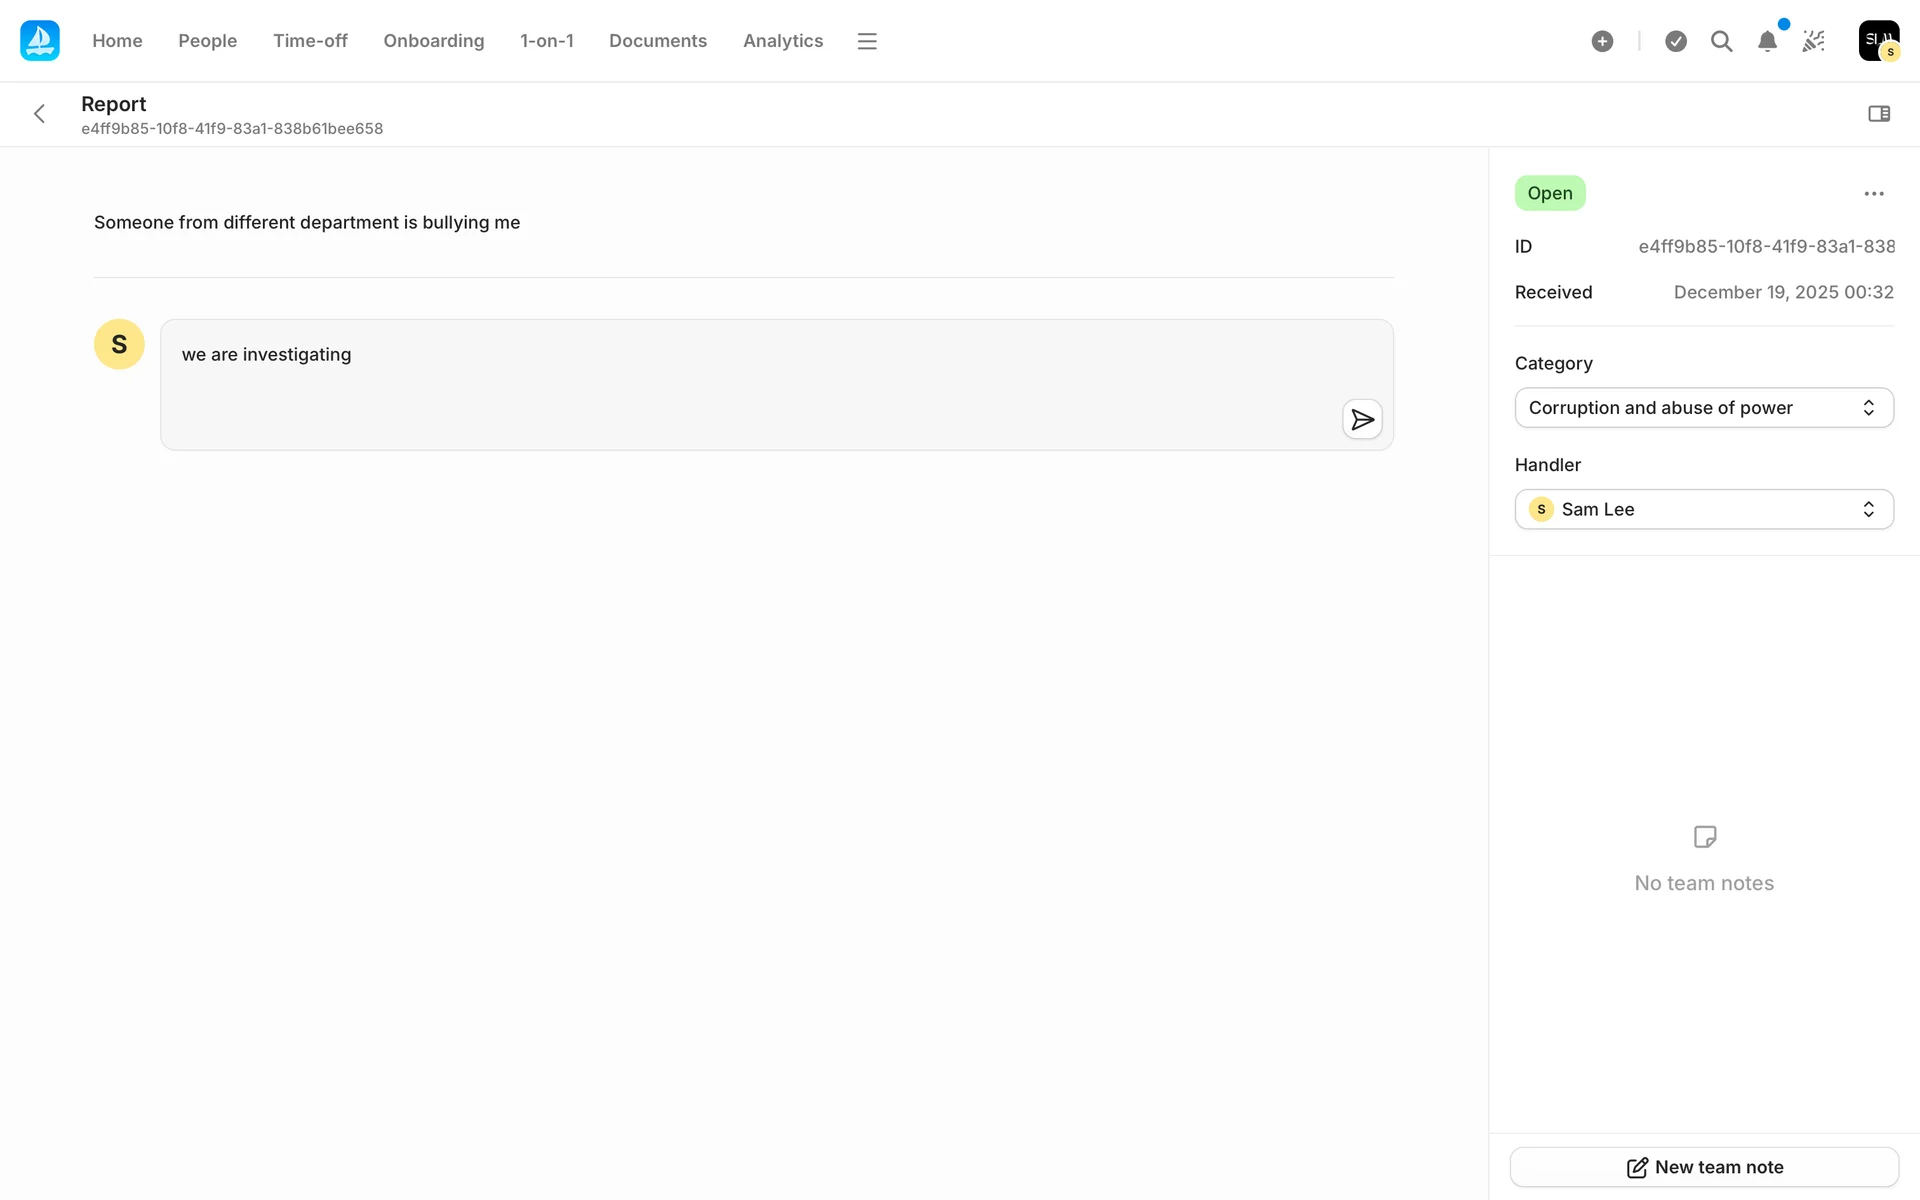Click the Open status badge
This screenshot has height=1200, width=1920.
coord(1549,193)
